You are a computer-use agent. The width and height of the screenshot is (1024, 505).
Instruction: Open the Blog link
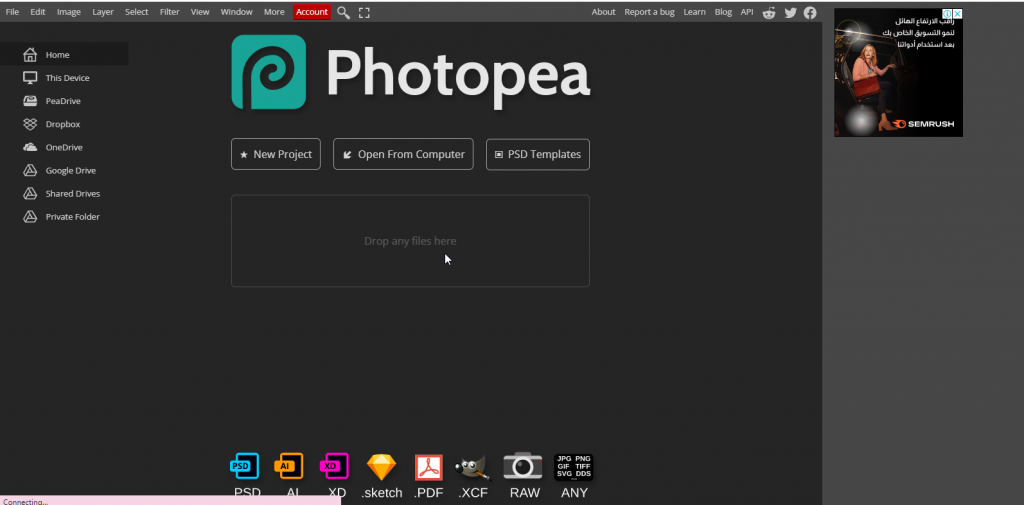(723, 12)
